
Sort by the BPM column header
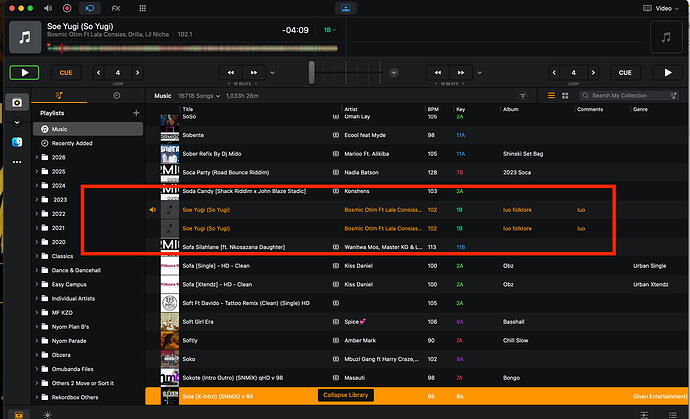pos(433,109)
